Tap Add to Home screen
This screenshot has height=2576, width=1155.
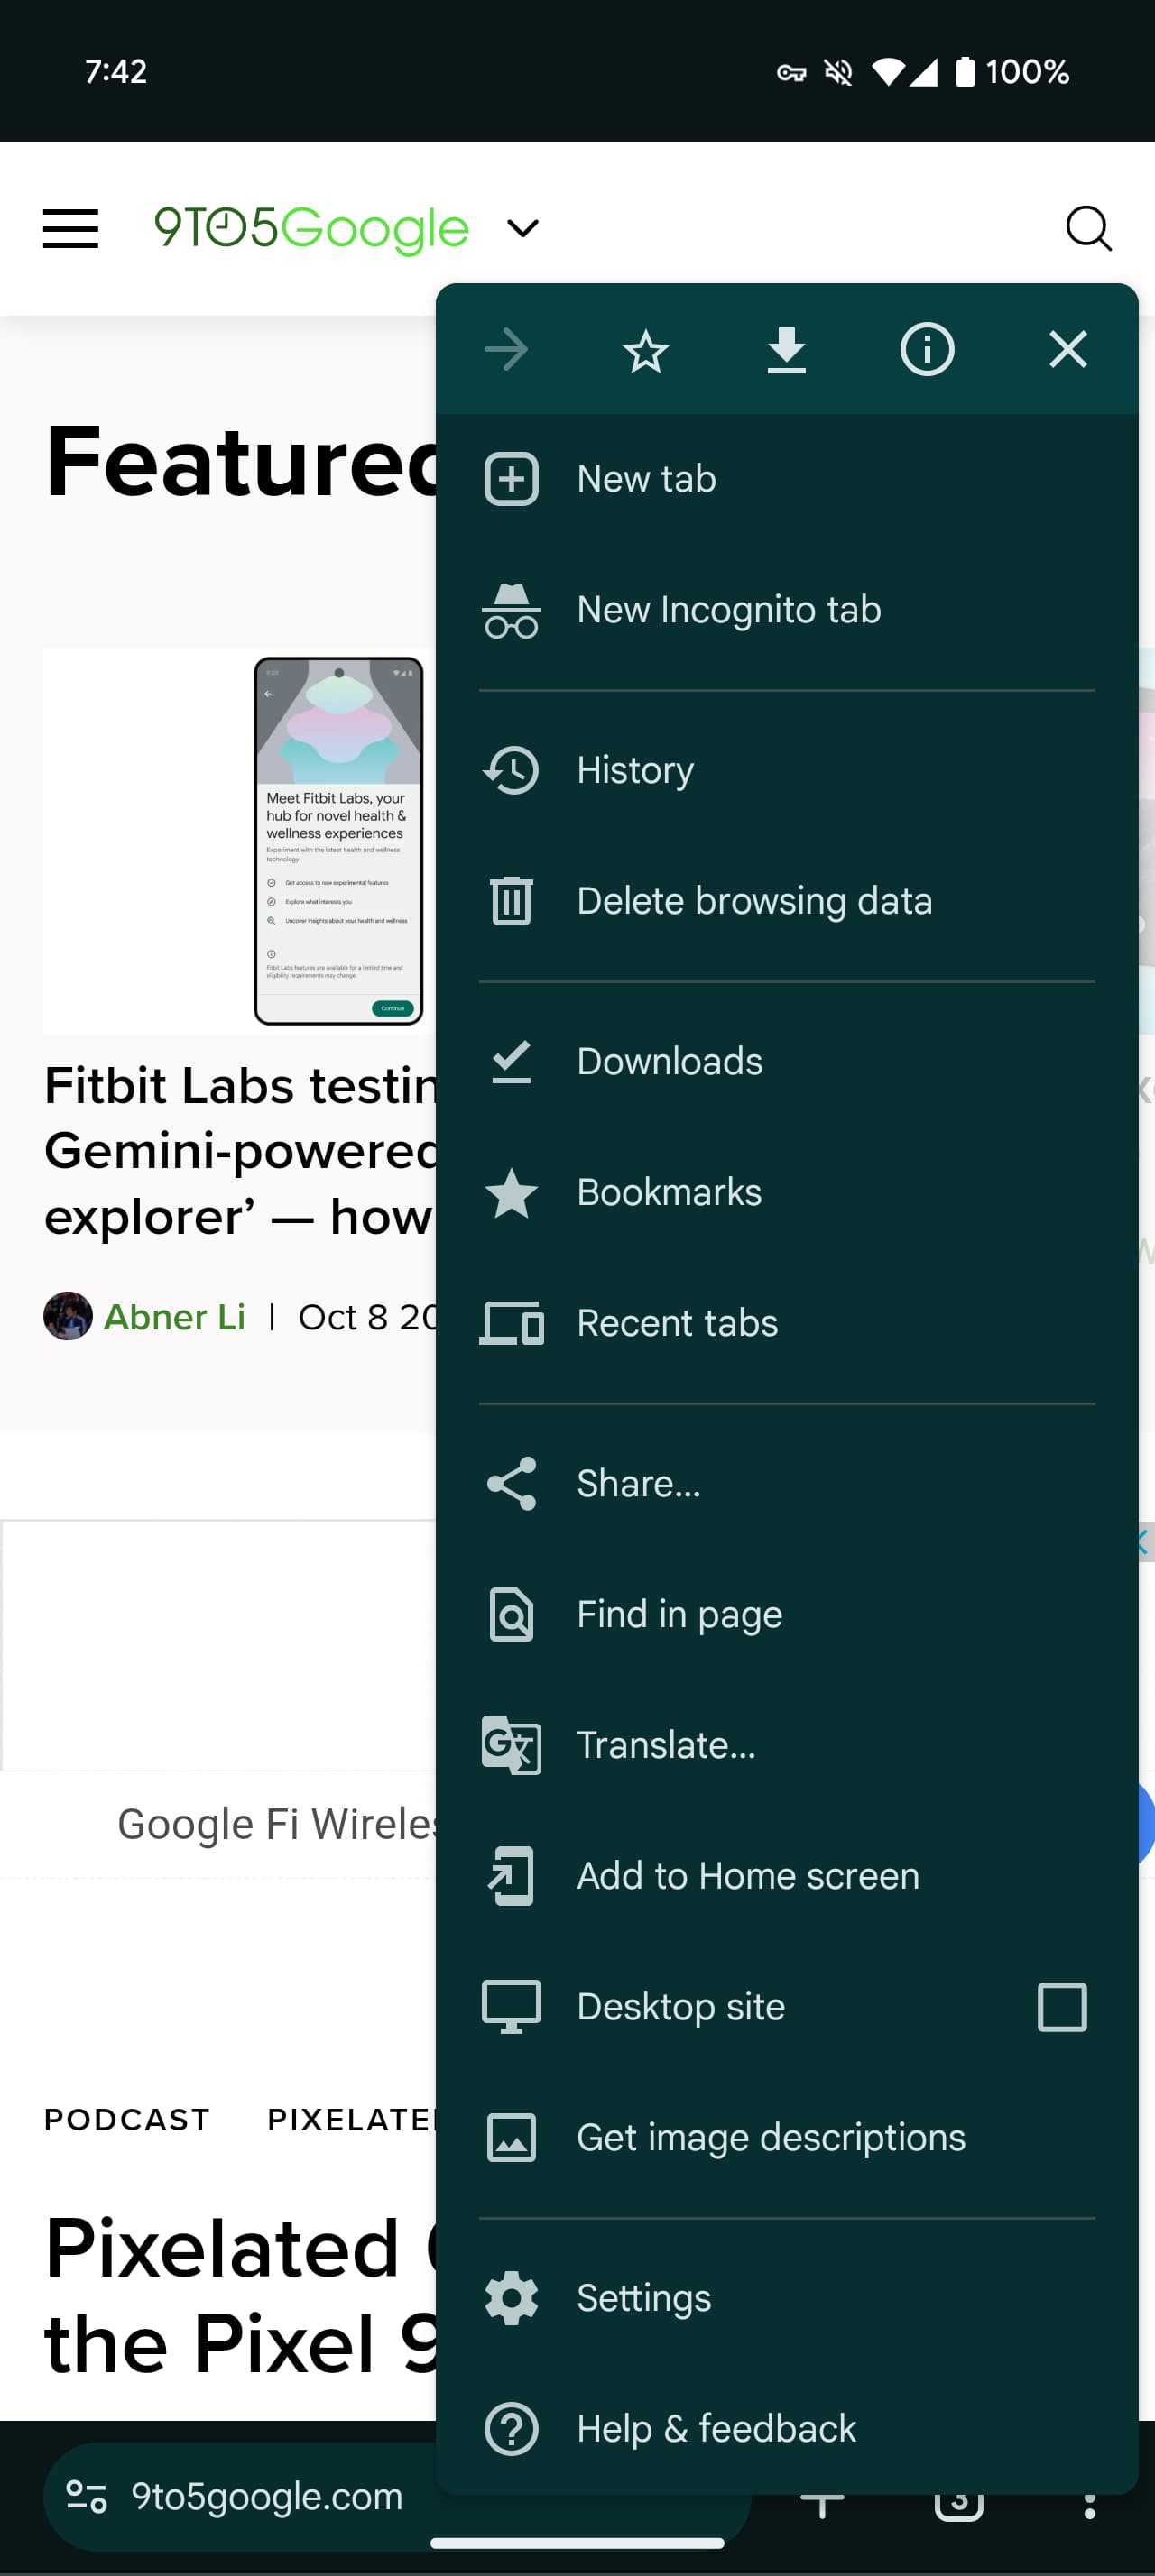(747, 1876)
